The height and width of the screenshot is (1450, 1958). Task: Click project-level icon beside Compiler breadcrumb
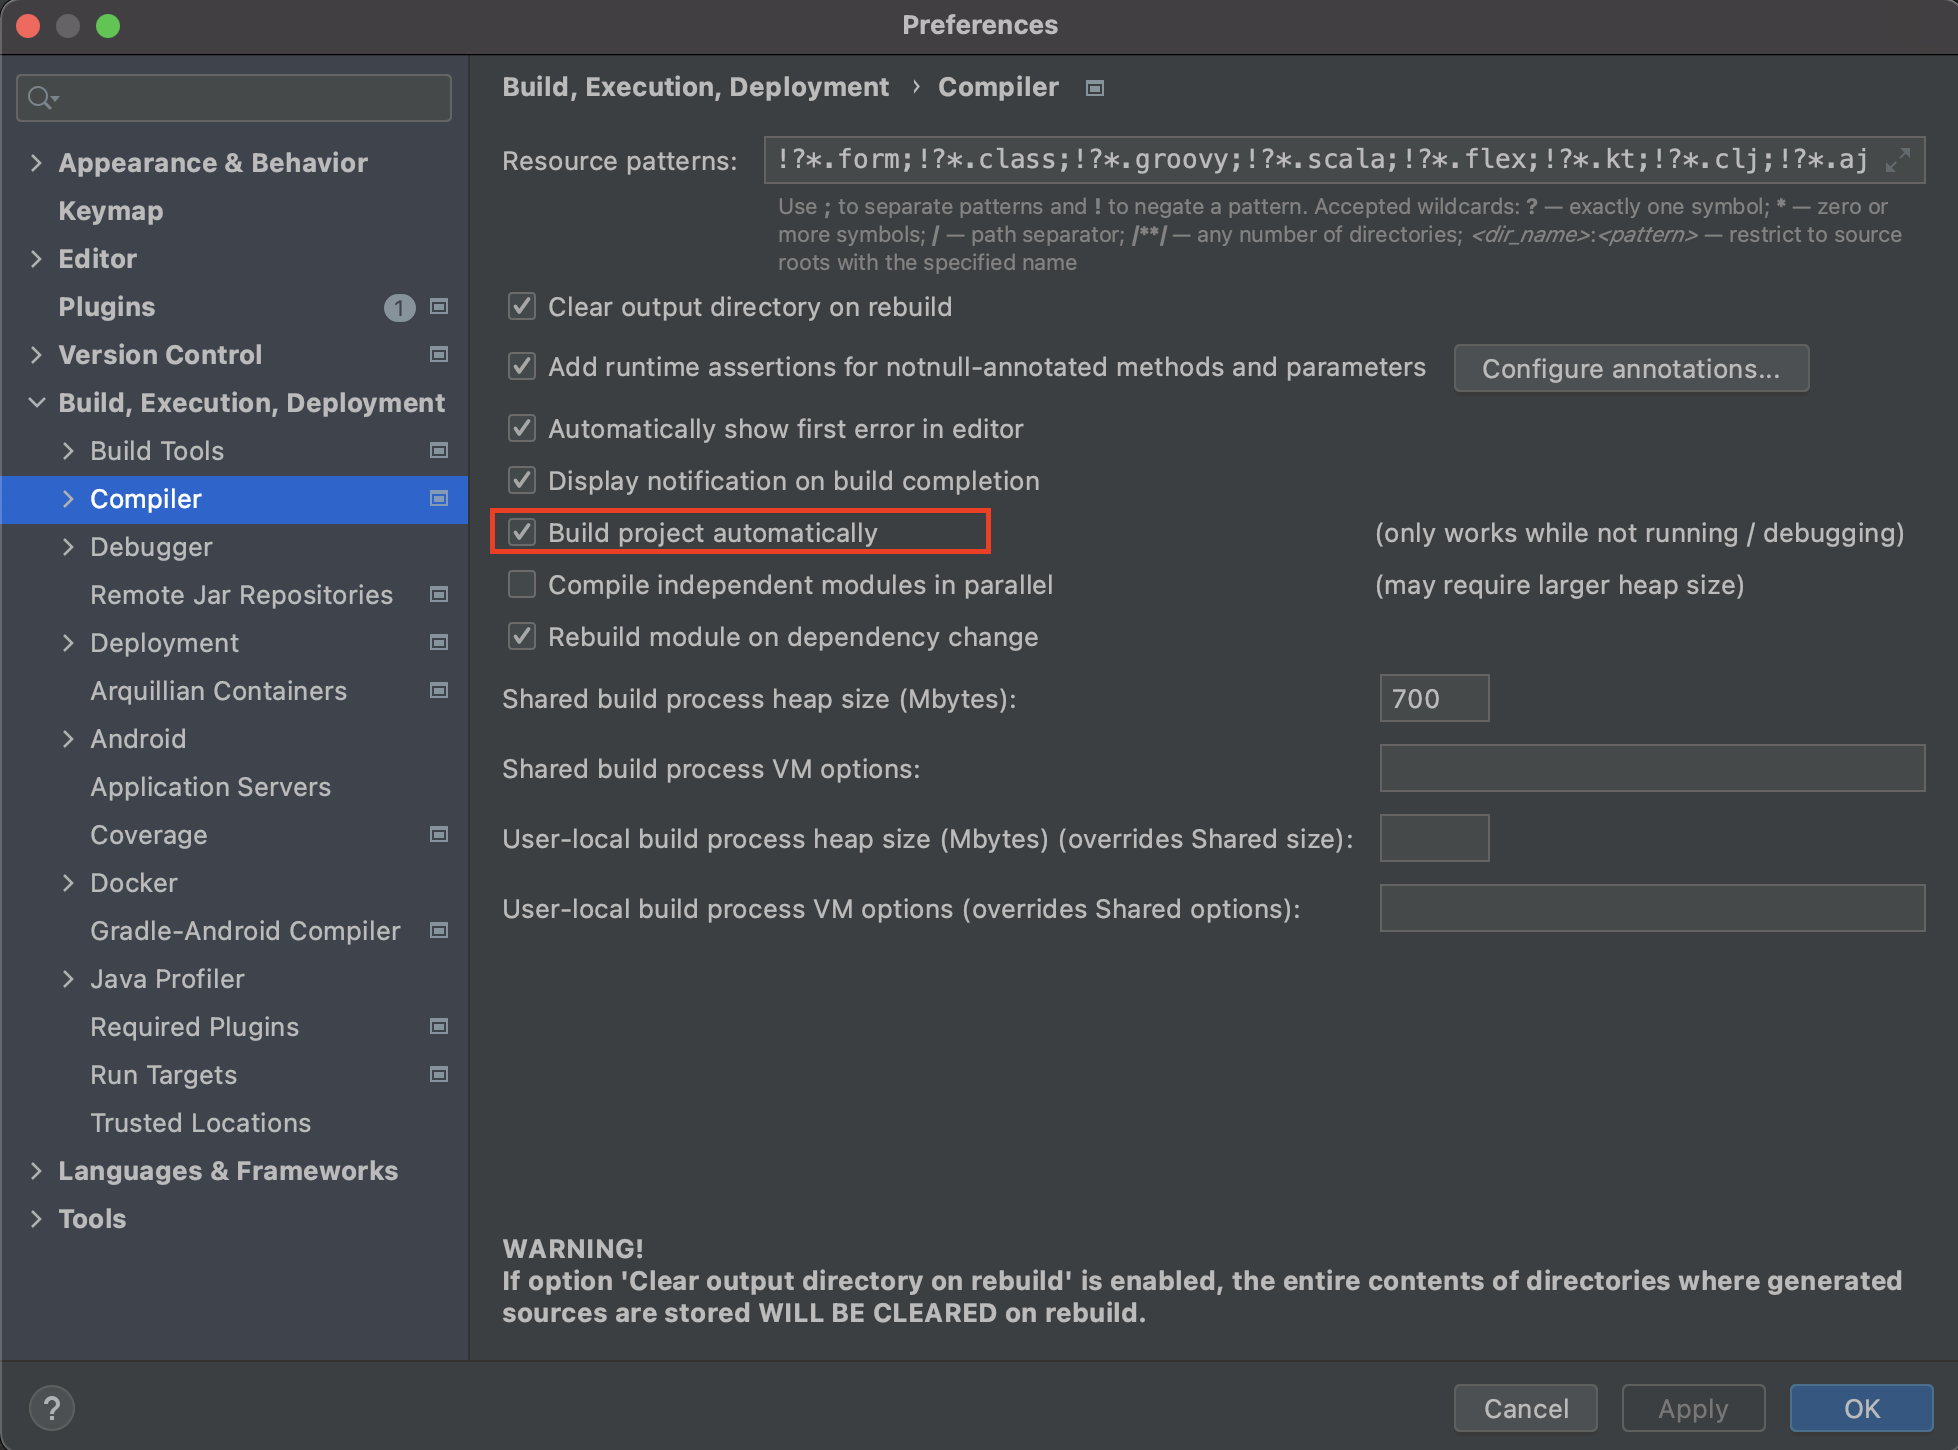coord(1095,88)
